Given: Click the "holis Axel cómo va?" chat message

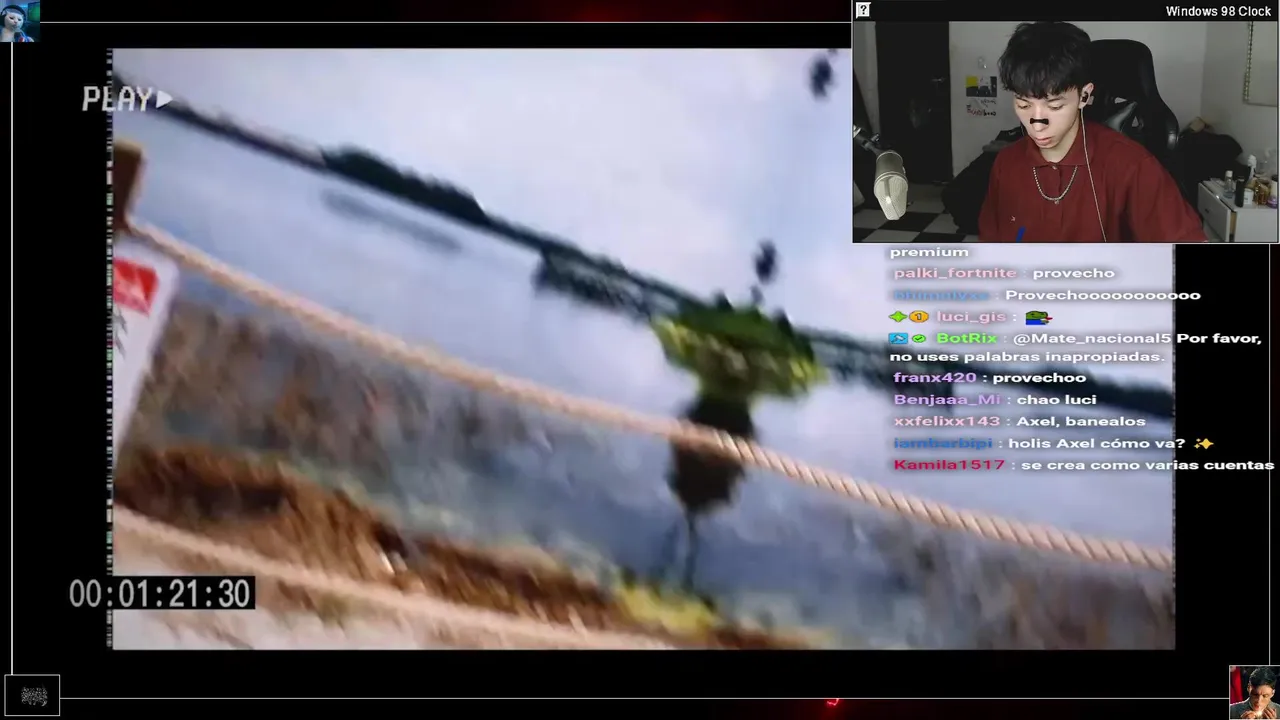Looking at the screenshot, I should tap(1097, 443).
